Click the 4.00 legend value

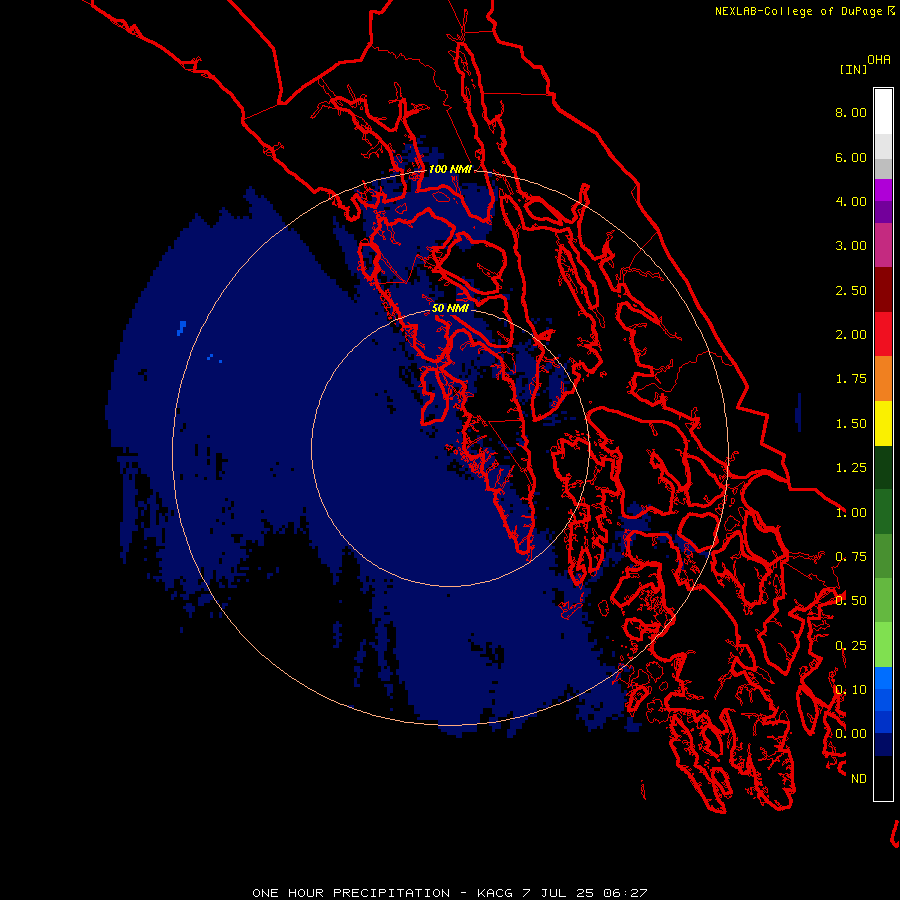(x=851, y=201)
